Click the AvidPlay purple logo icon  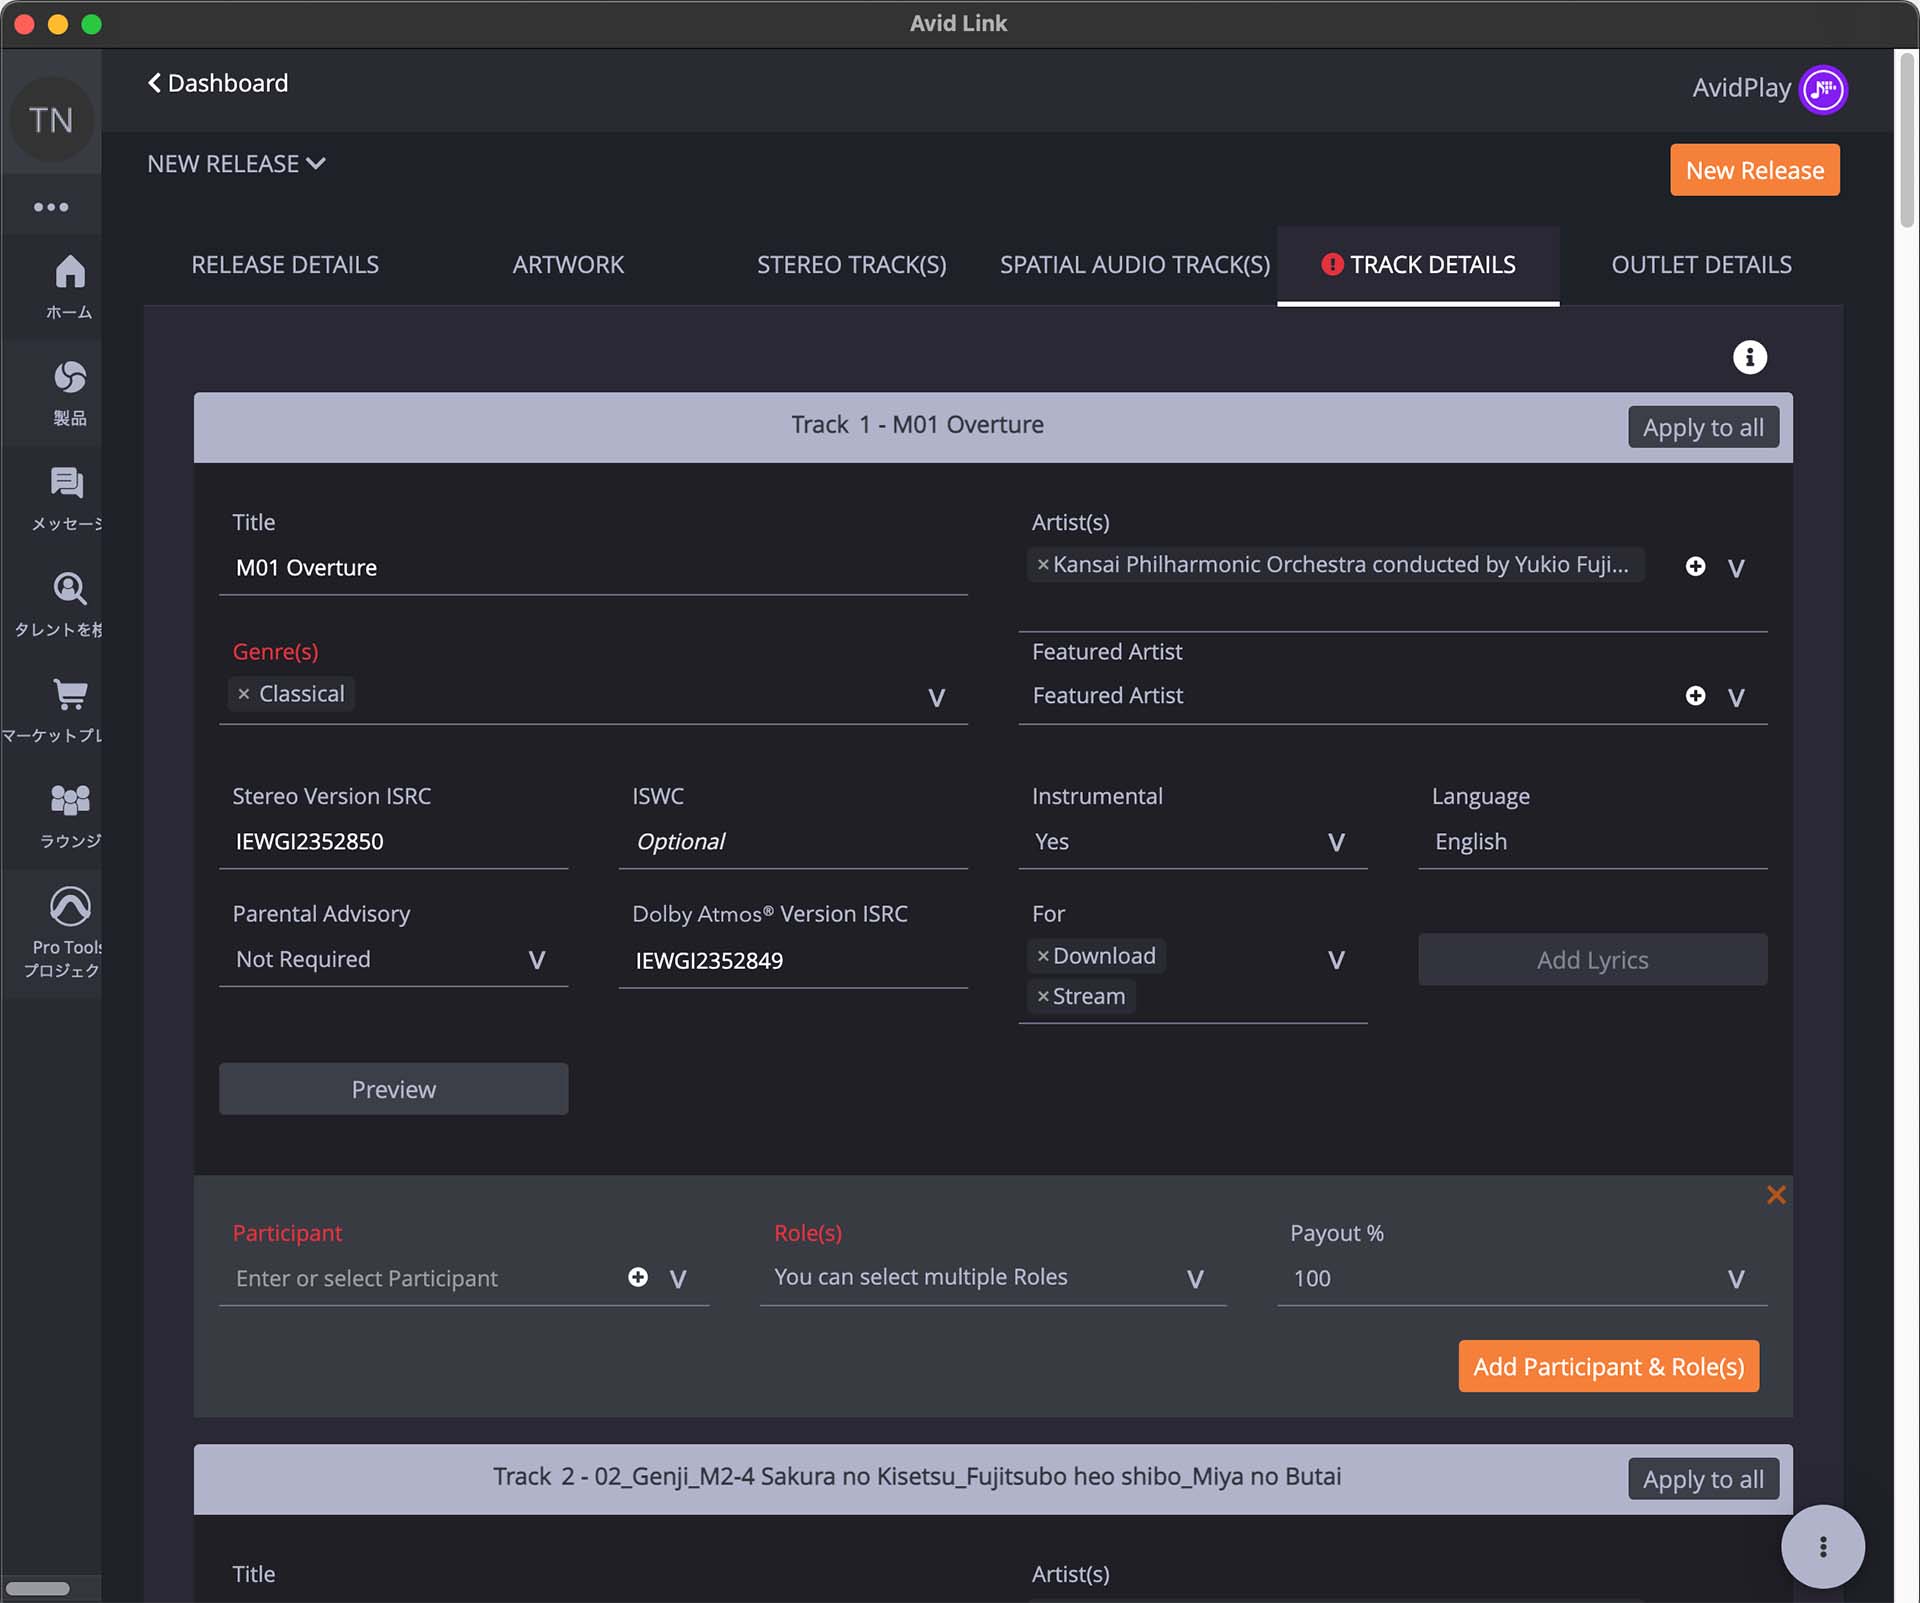[1822, 89]
